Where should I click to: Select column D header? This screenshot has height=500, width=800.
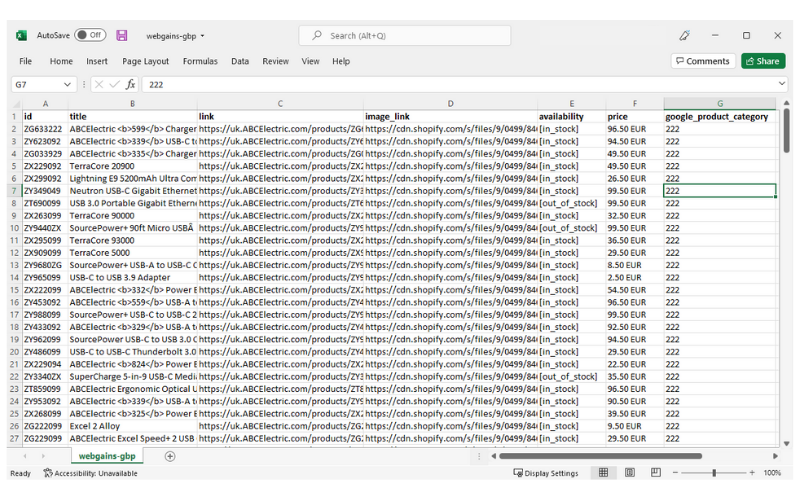451,104
